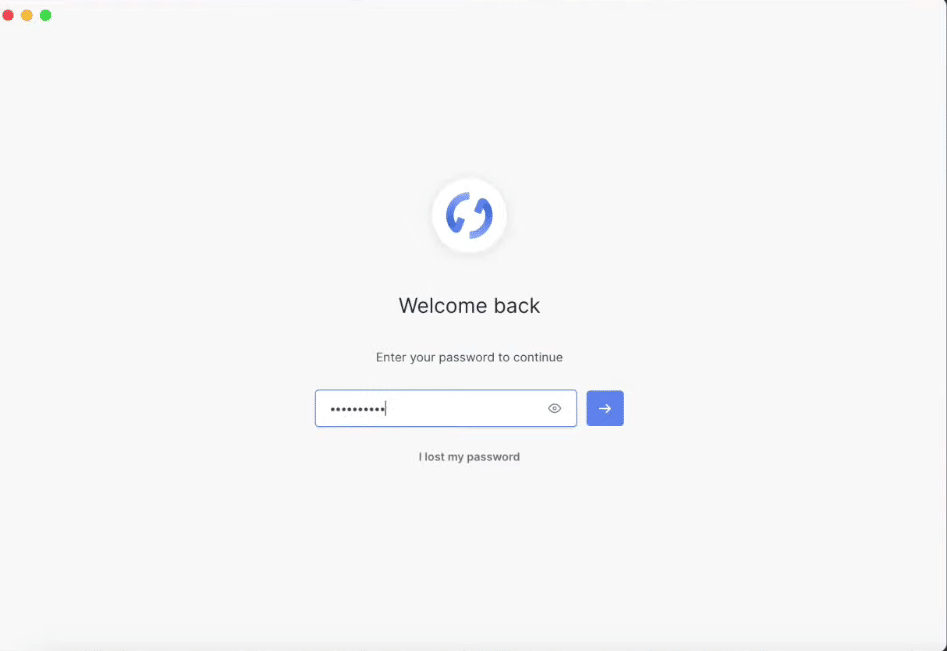Click empty area inside password box

465,408
